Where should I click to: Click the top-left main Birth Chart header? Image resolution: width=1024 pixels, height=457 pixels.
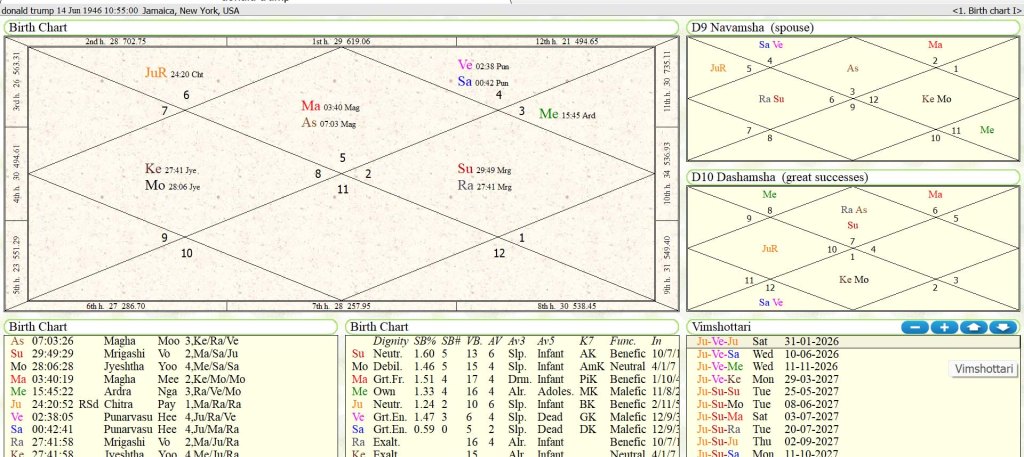(38, 27)
